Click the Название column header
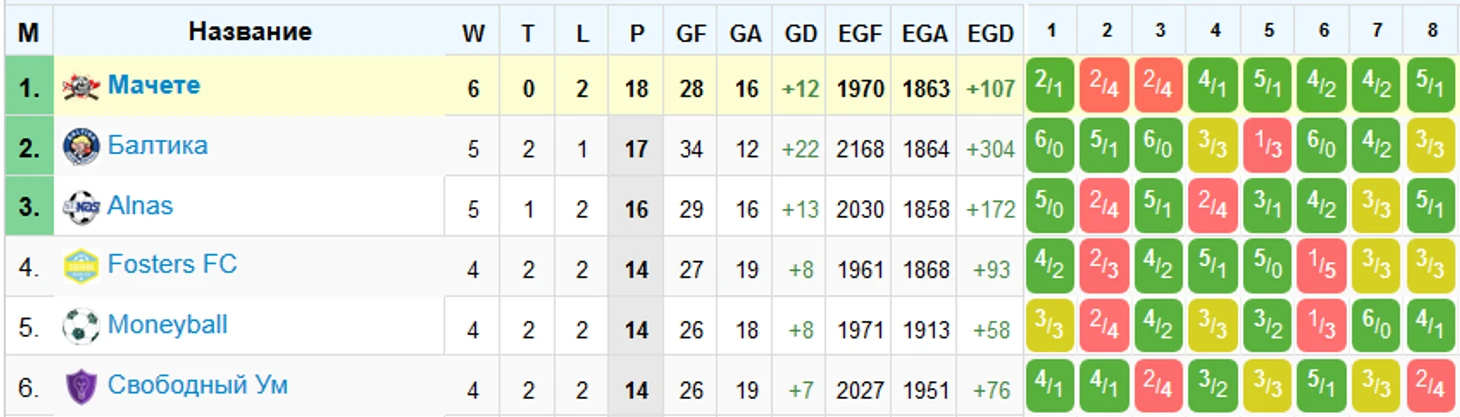 [x=250, y=32]
